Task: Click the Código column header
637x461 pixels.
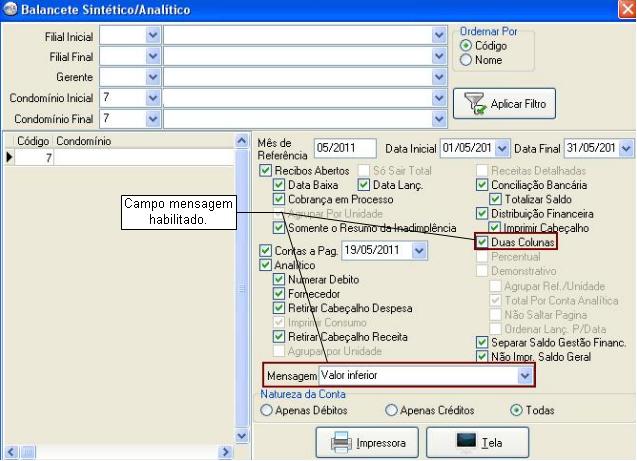Action: click(33, 142)
